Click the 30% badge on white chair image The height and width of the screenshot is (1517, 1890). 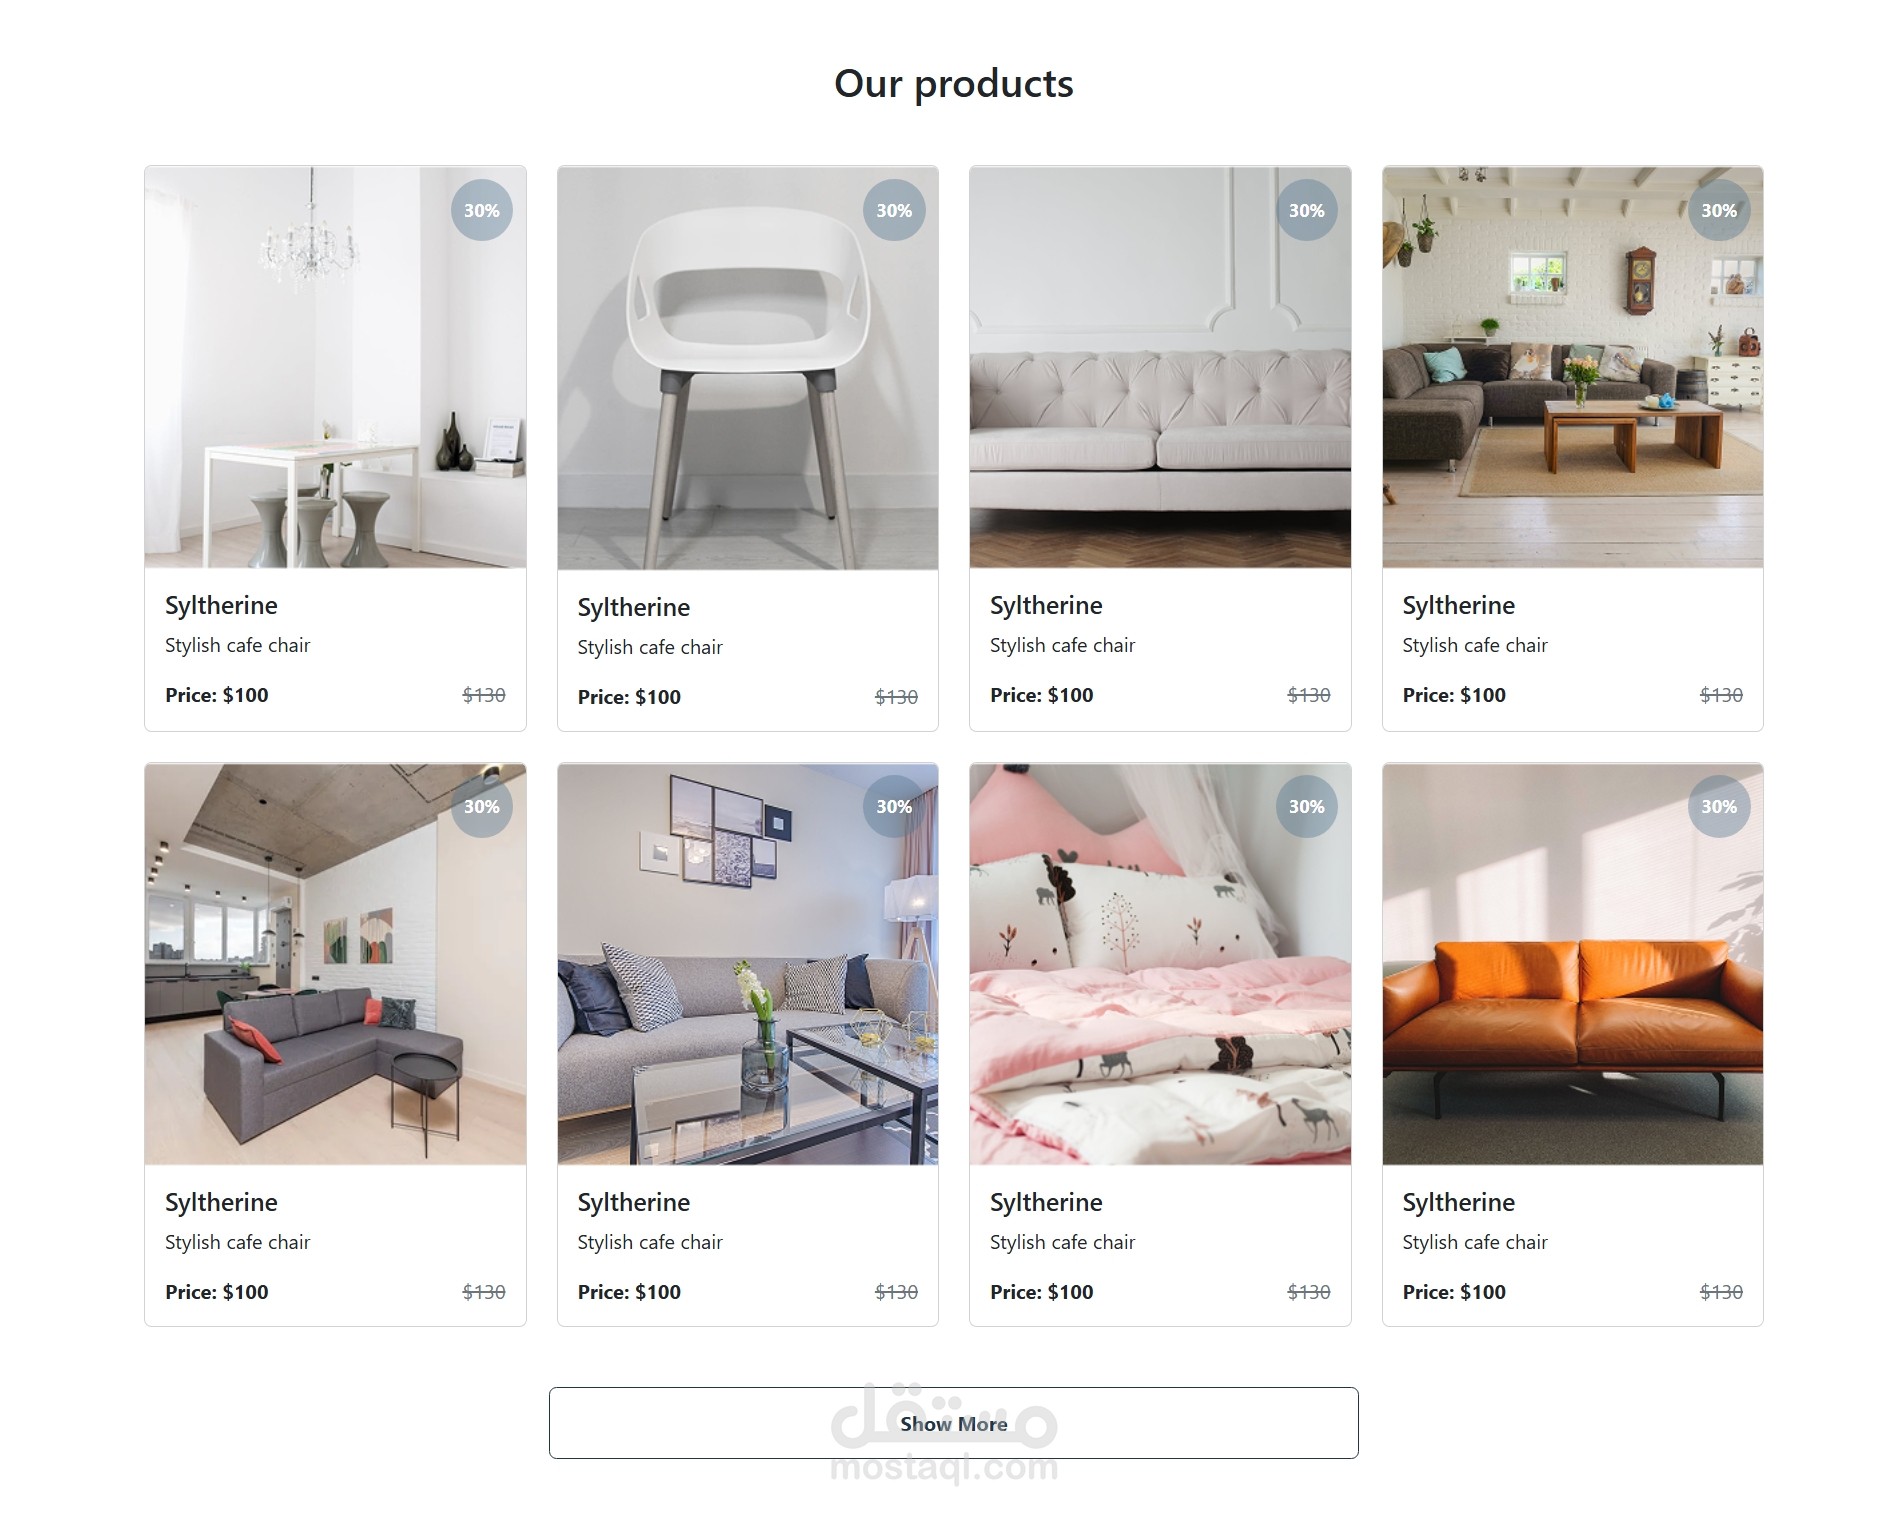[894, 210]
